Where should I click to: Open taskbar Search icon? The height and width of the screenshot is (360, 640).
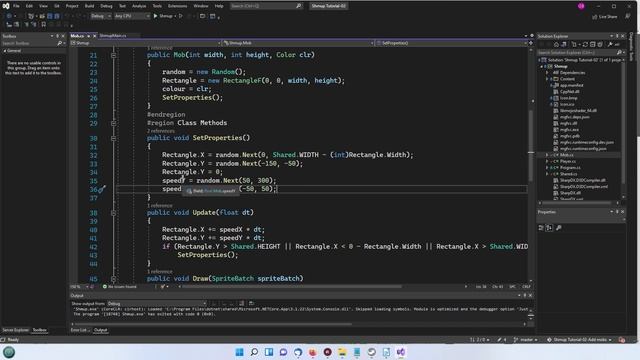(254, 352)
